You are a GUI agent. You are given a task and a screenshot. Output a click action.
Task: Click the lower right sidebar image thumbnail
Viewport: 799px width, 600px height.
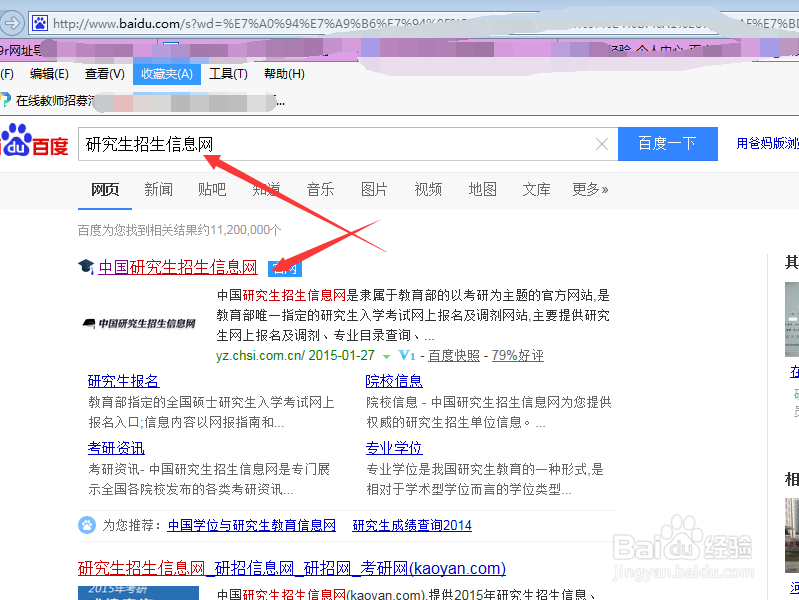(792, 535)
